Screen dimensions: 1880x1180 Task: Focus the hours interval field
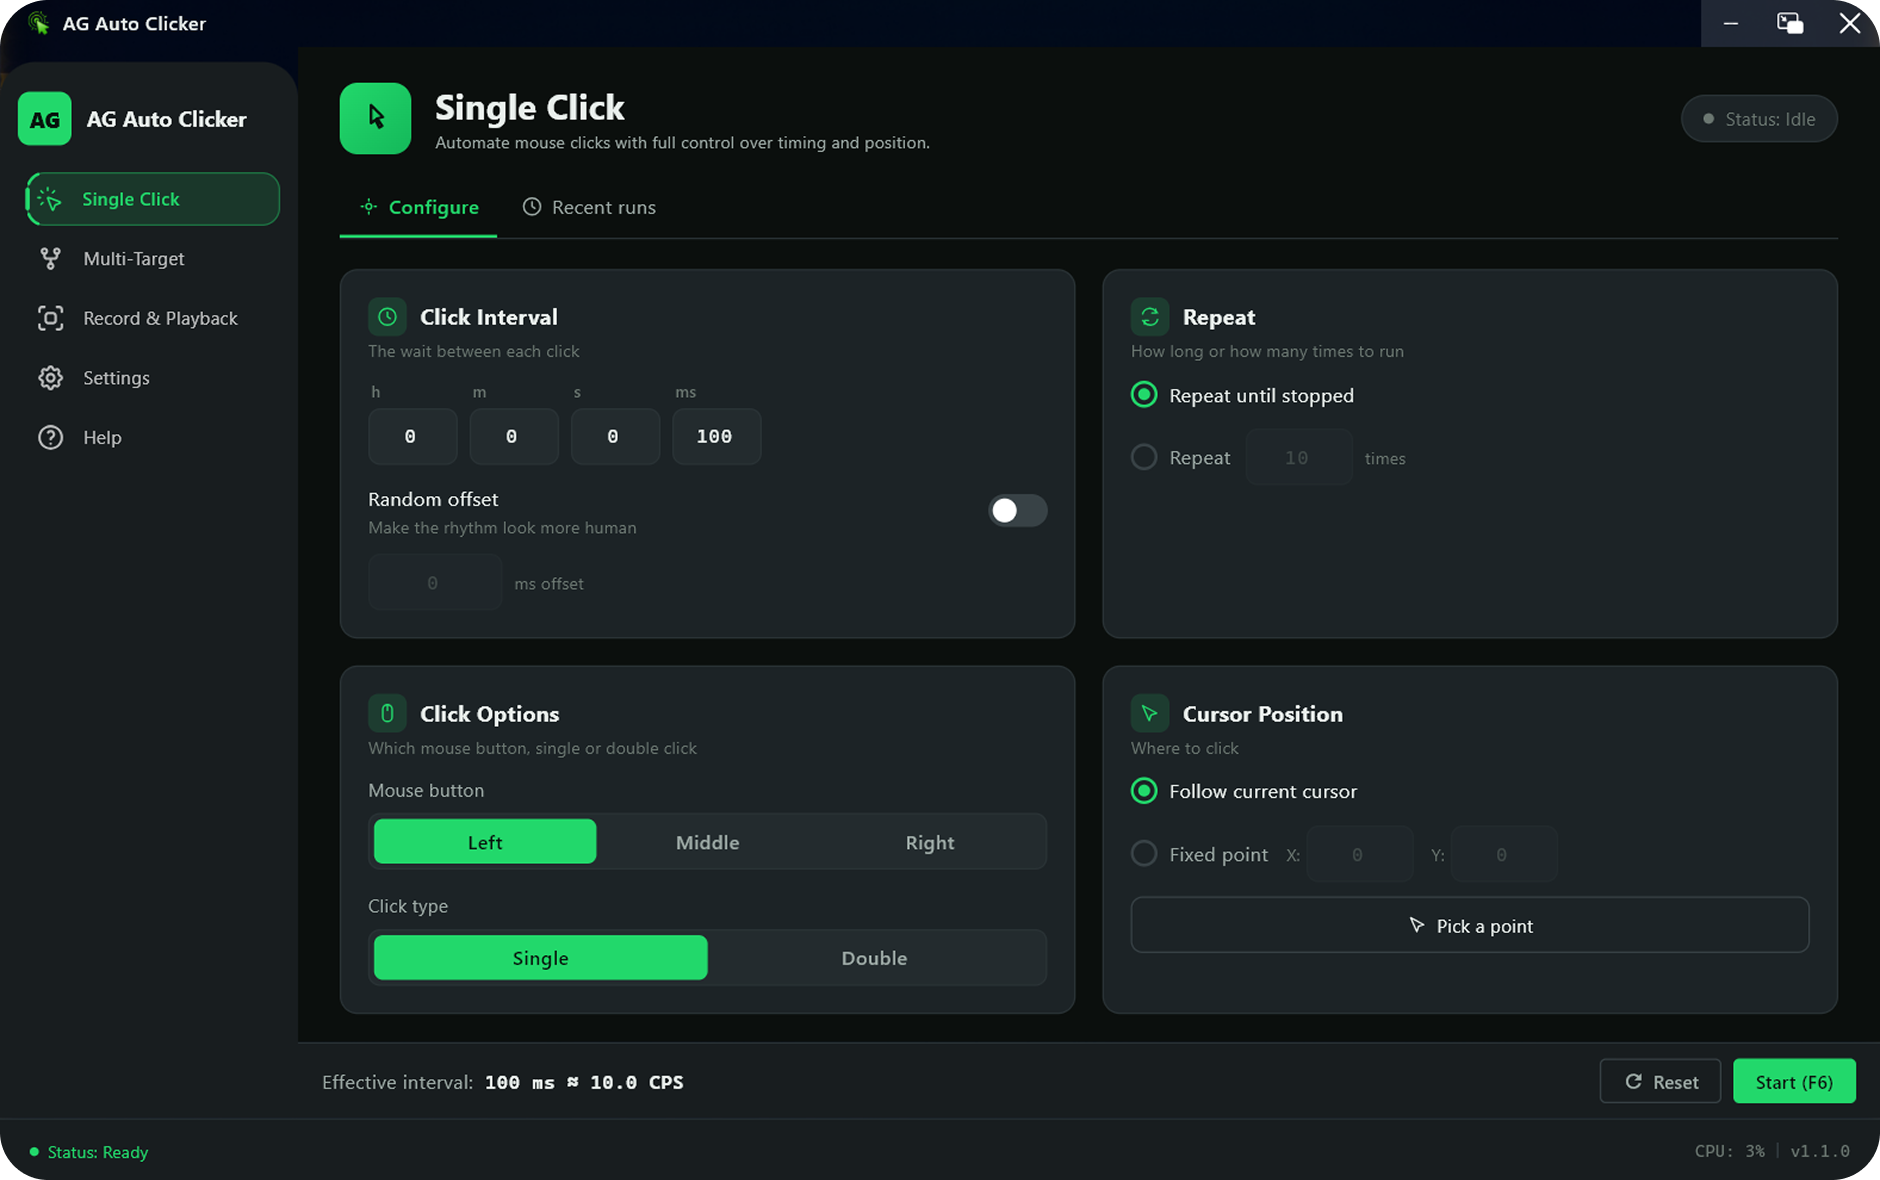point(413,436)
